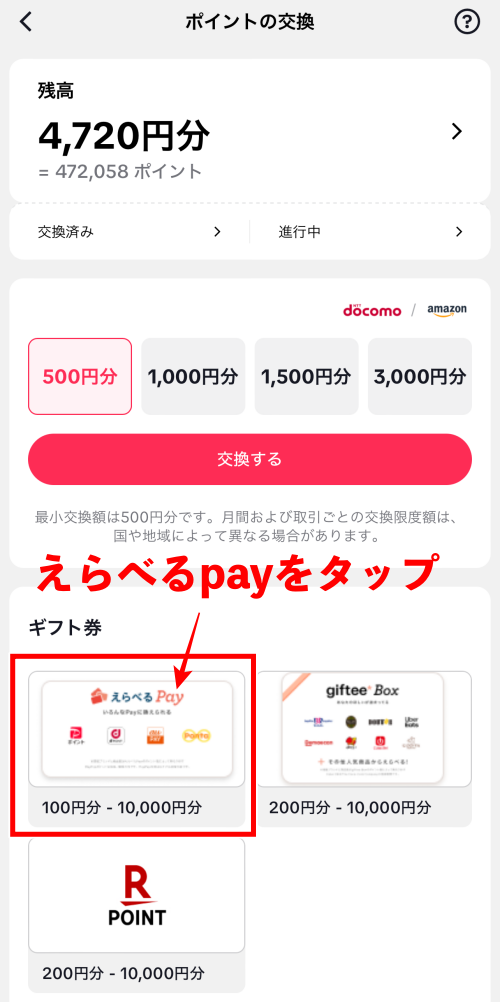500x1002 pixels.
Task: Expand the 進行中 section chevron
Action: point(458,232)
